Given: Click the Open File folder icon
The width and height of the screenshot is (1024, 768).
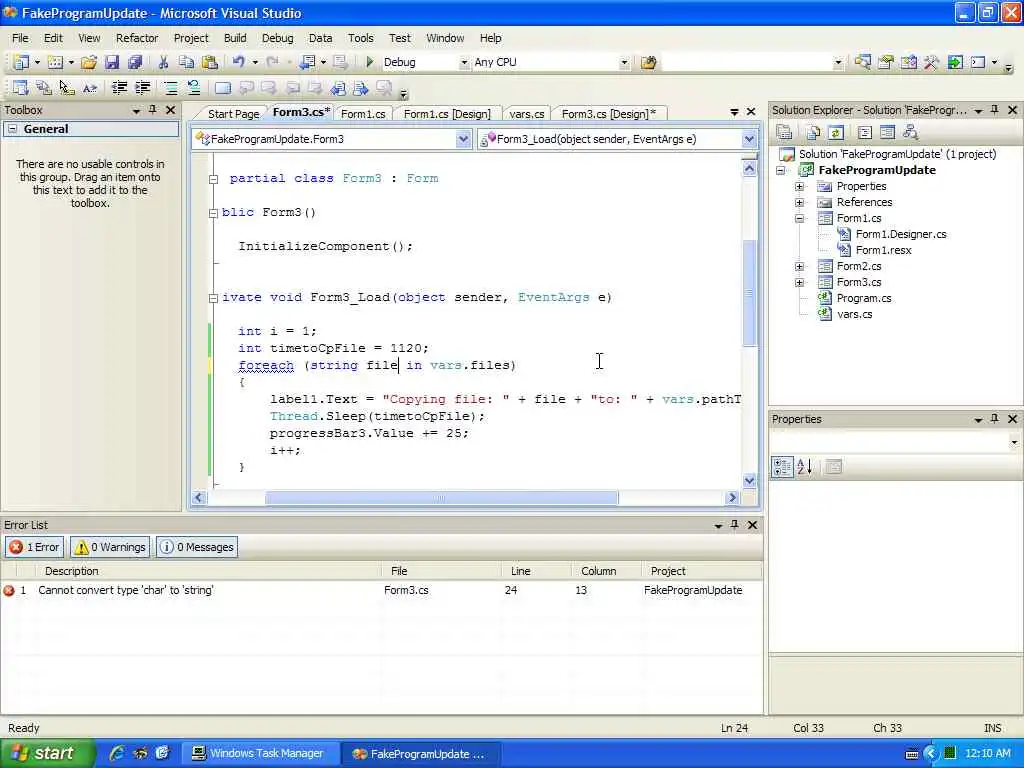Looking at the screenshot, I should tap(89, 62).
